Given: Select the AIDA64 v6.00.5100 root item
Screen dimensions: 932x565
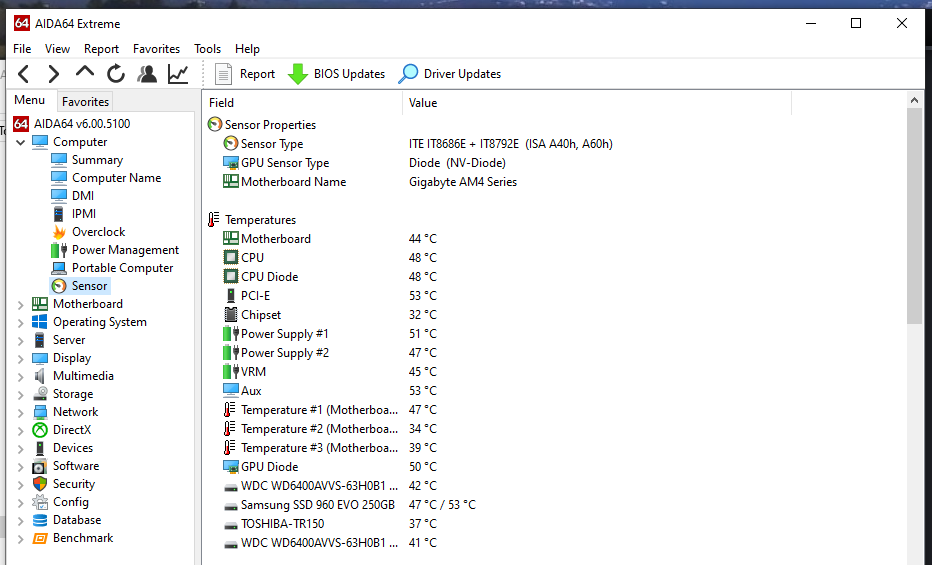Looking at the screenshot, I should pos(72,124).
